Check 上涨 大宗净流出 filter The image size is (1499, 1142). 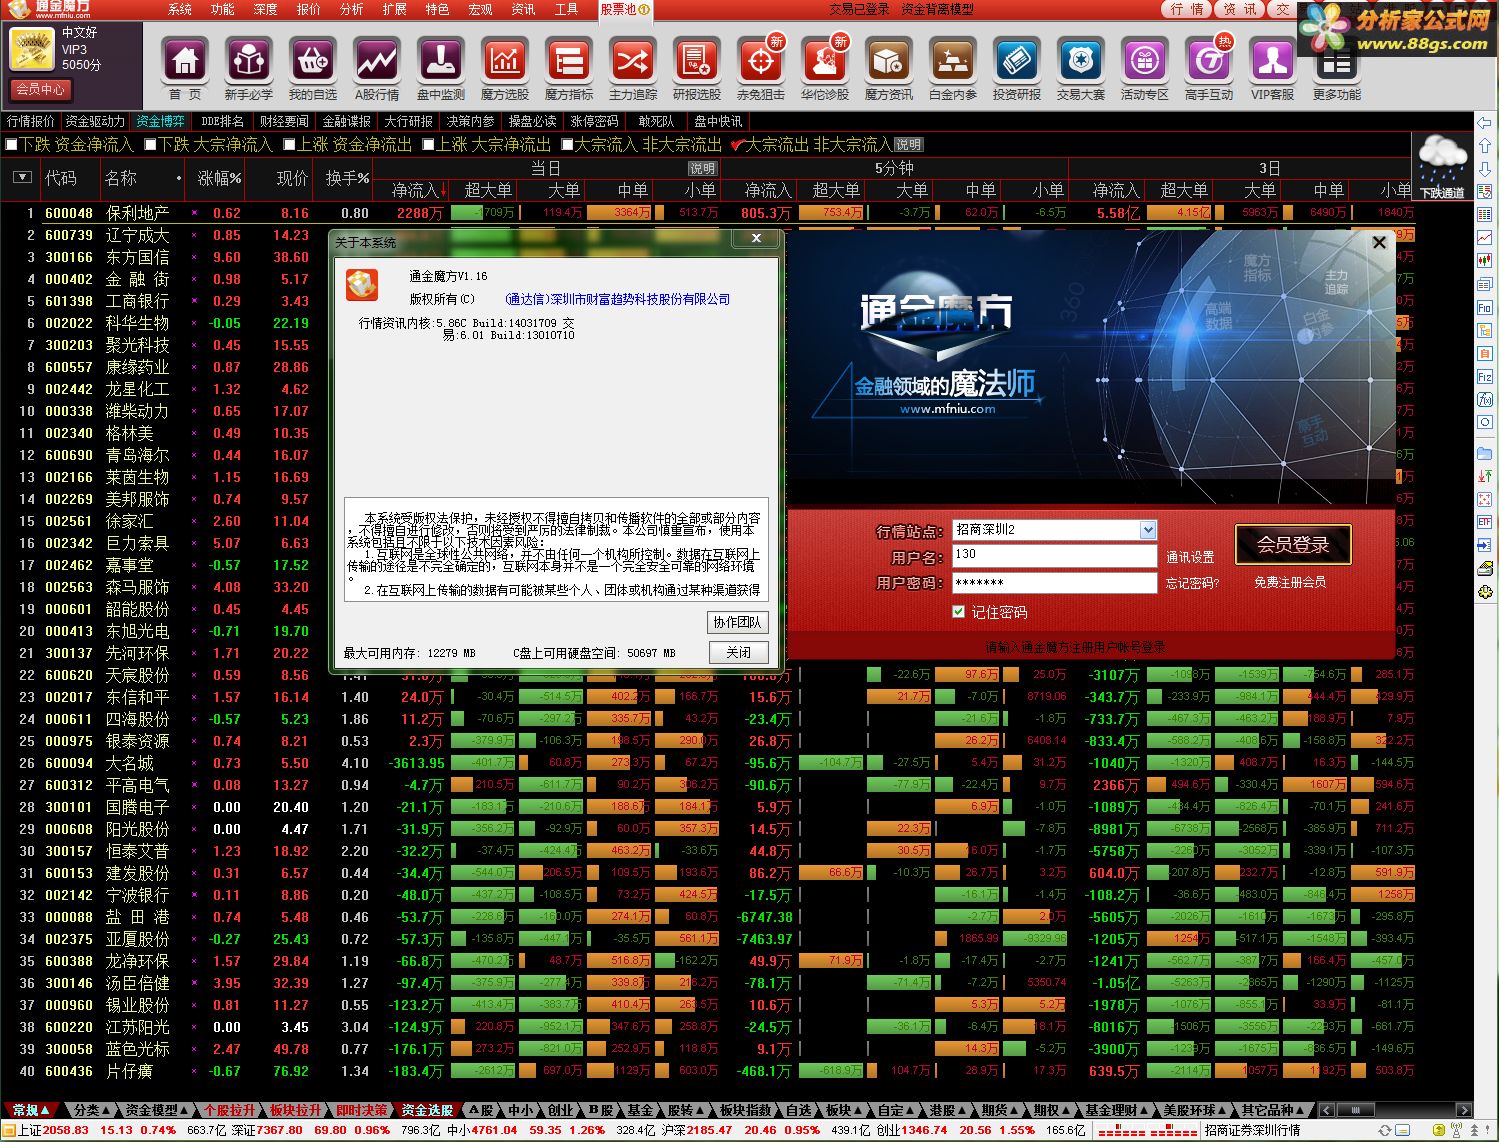[428, 145]
